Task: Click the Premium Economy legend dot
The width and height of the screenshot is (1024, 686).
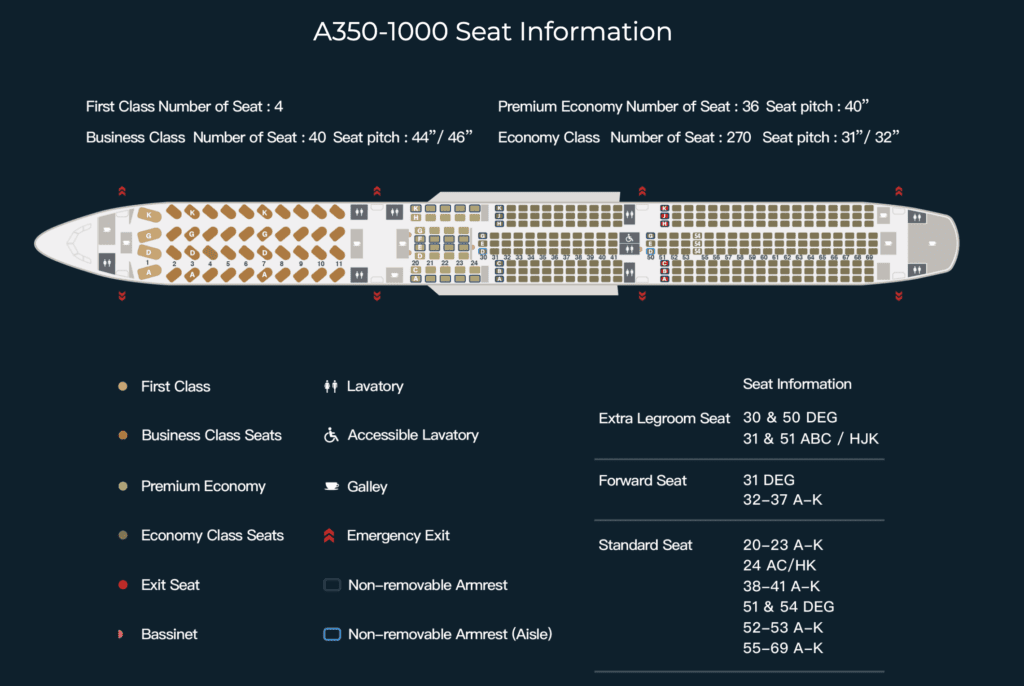Action: (x=122, y=486)
